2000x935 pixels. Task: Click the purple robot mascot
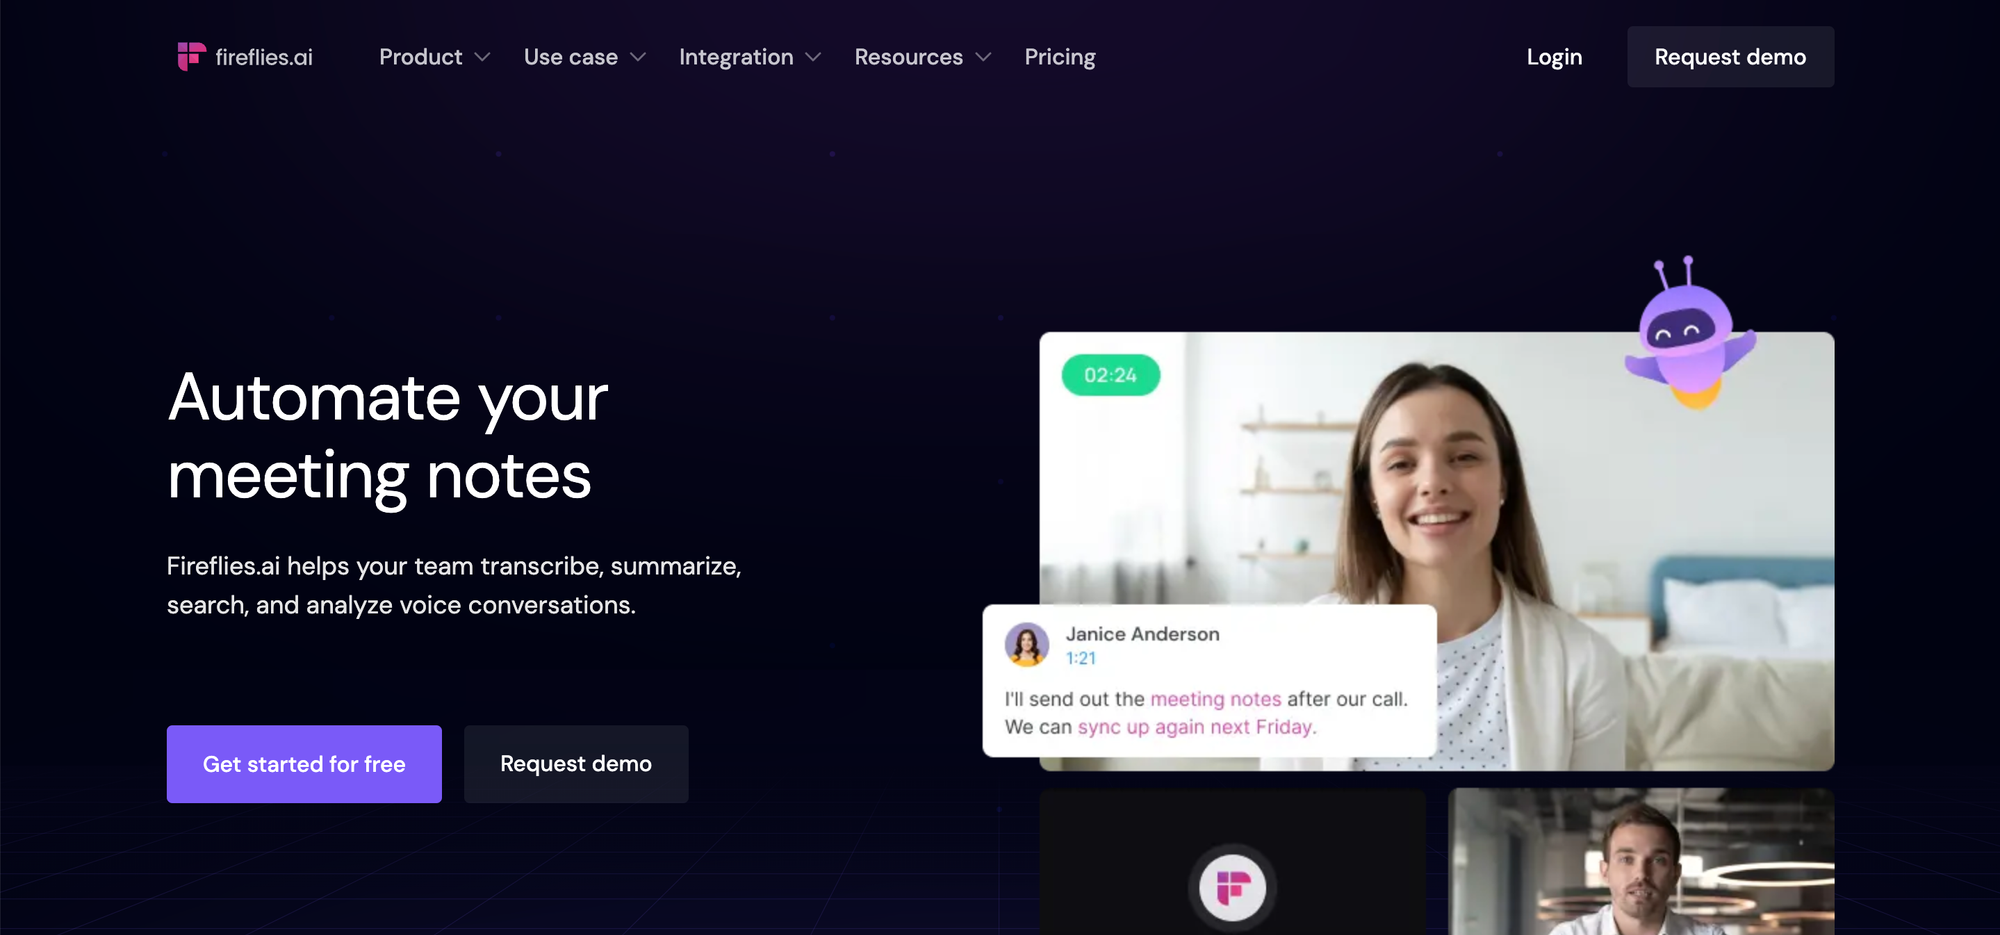[x=1690, y=333]
